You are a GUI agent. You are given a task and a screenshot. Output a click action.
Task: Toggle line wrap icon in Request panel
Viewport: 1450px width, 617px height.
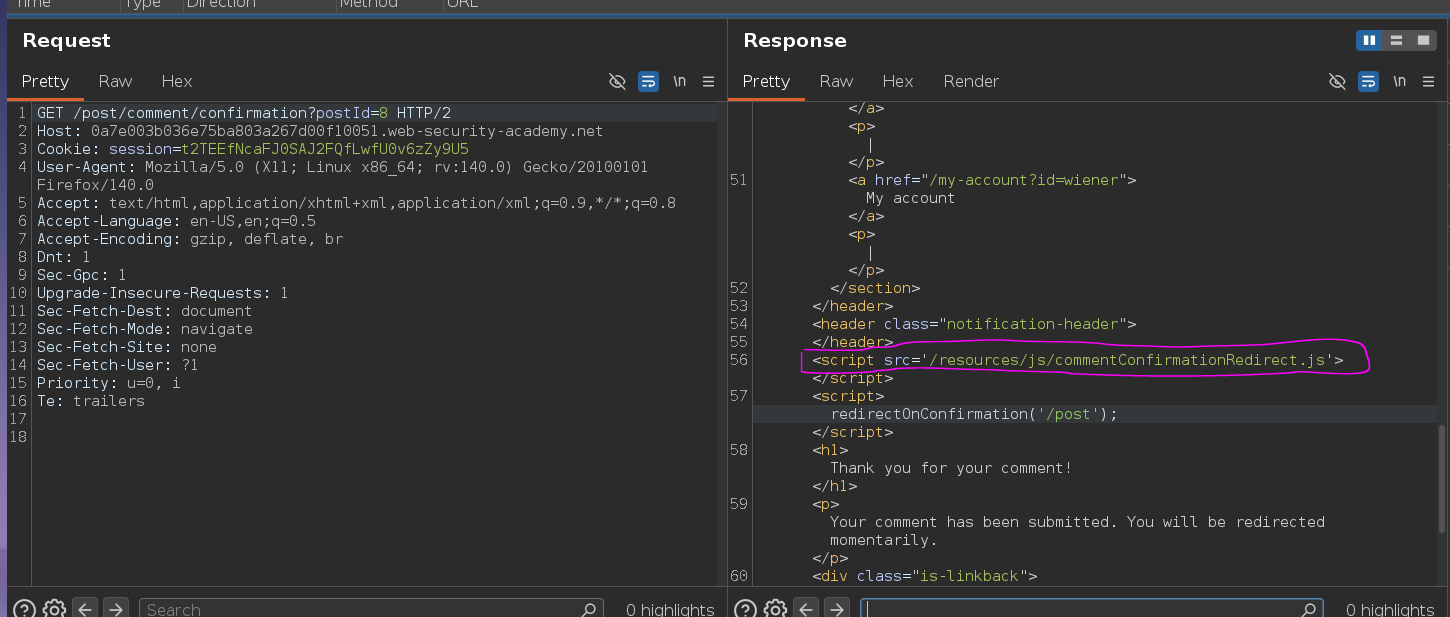click(x=648, y=81)
